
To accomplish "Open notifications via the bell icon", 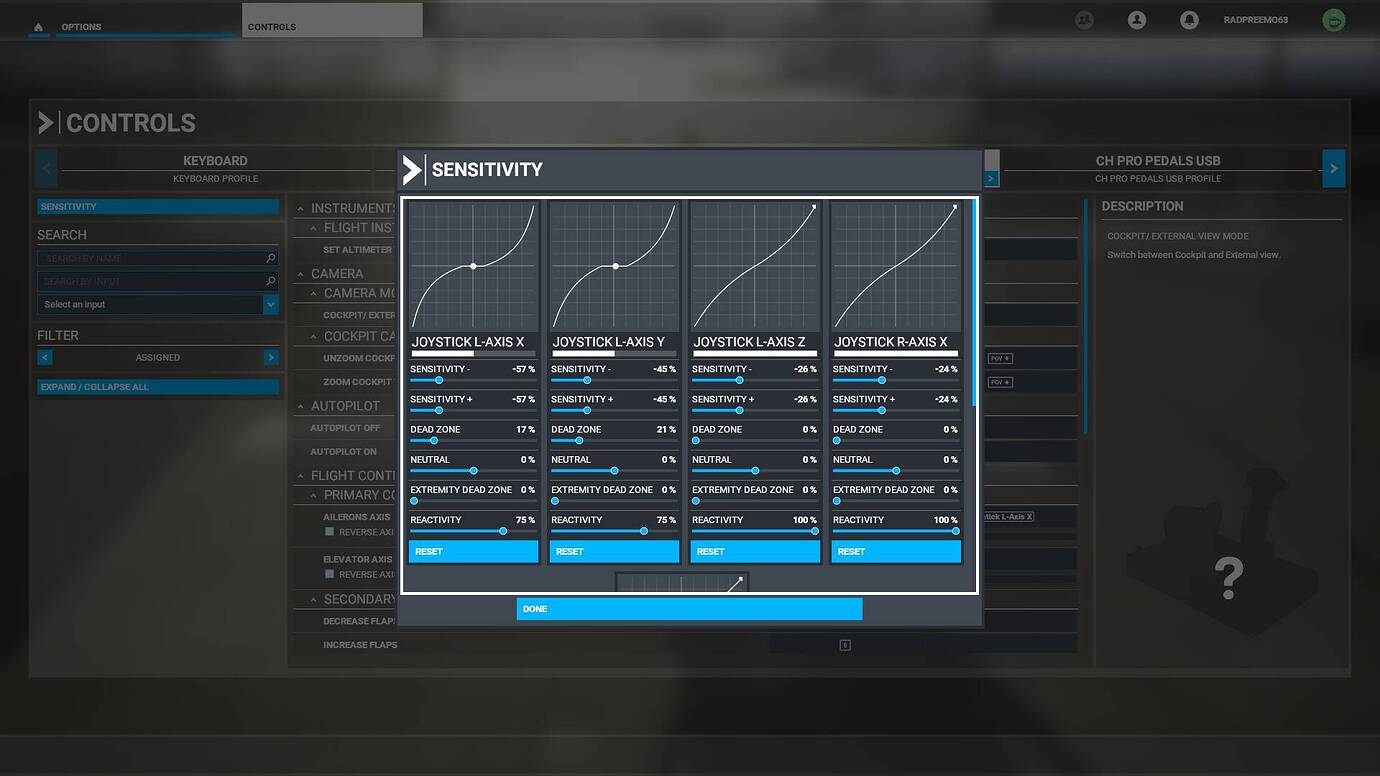I will pyautogui.click(x=1189, y=19).
